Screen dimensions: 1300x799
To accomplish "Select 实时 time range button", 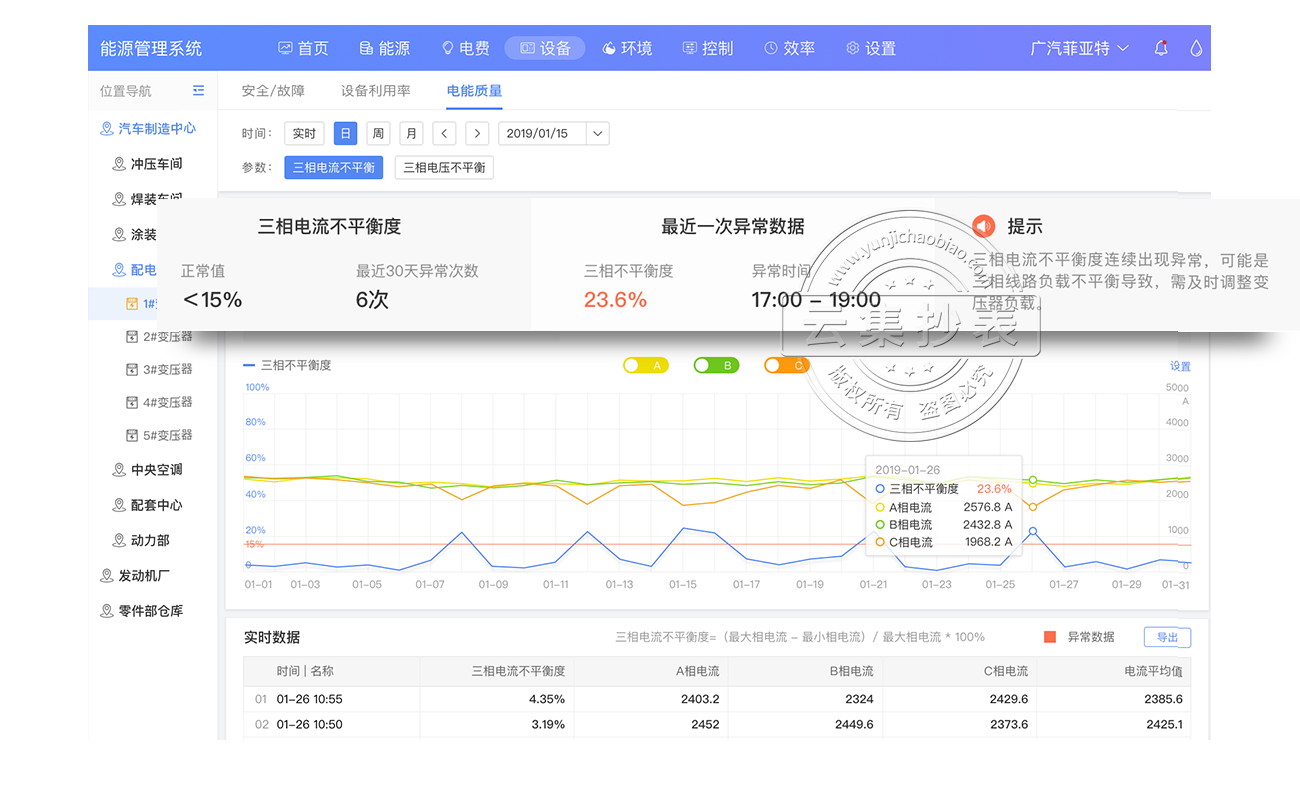I will coord(304,133).
